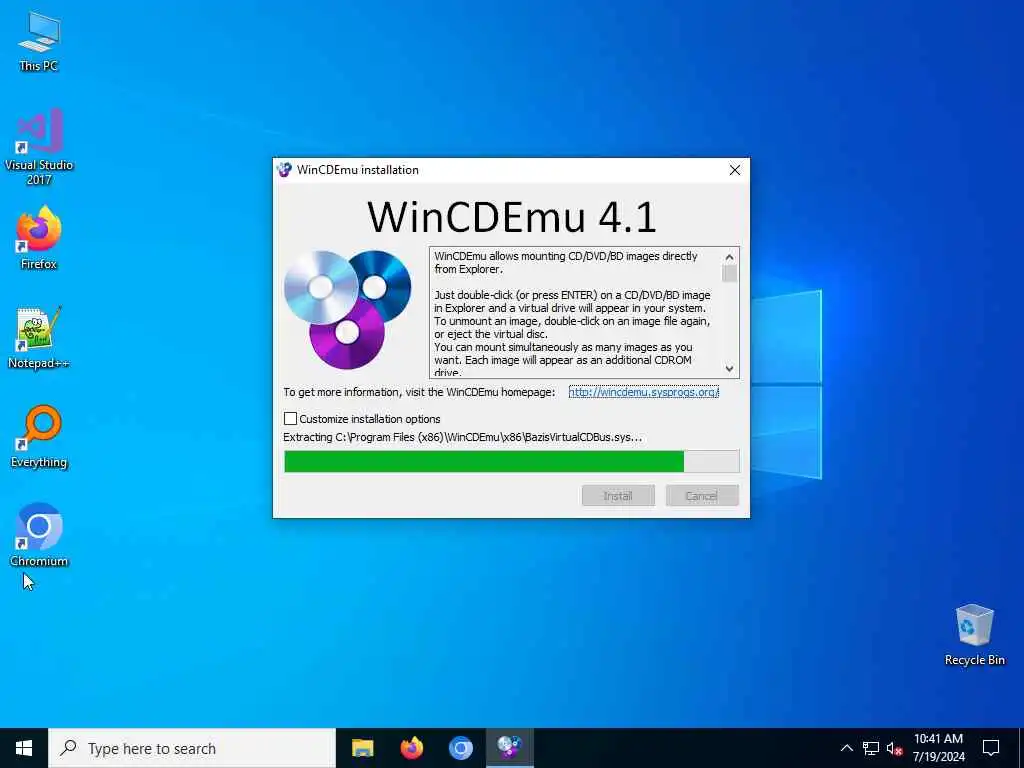The image size is (1024, 768).
Task: Click the description box scrollbar thumb
Action: [729, 274]
